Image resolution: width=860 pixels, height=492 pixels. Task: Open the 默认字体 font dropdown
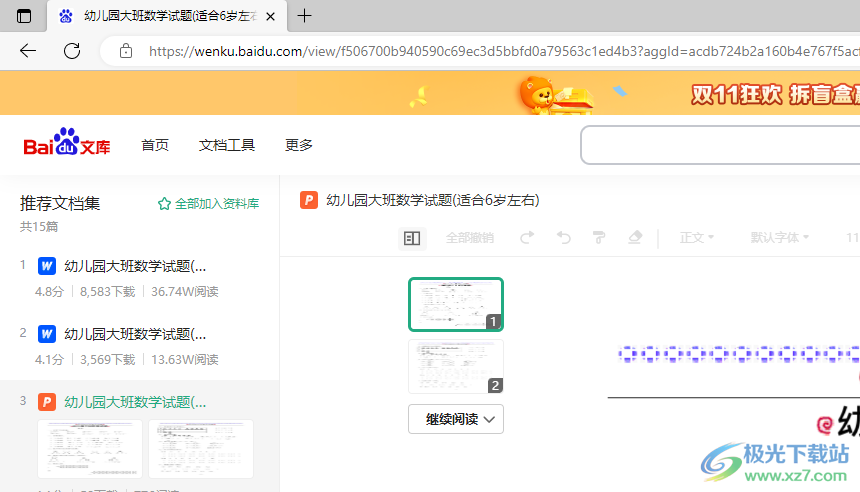click(779, 237)
